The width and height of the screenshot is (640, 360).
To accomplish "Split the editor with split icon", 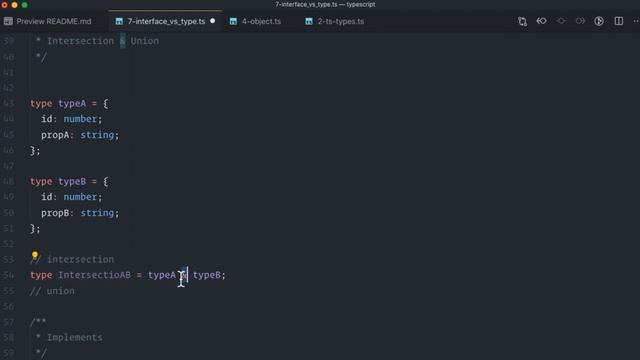I will coord(619,21).
